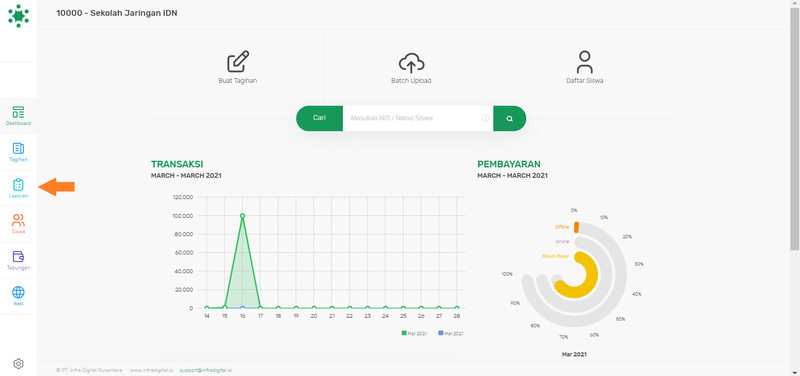The image size is (800, 376).
Task: Toggle the blue Mar 2021 legend entry
Action: (451, 333)
